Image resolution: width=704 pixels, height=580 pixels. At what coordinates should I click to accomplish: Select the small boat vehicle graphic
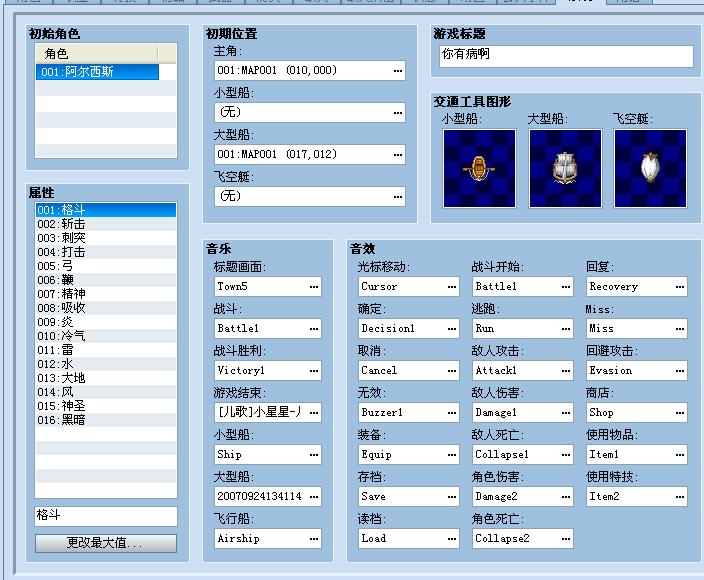479,168
